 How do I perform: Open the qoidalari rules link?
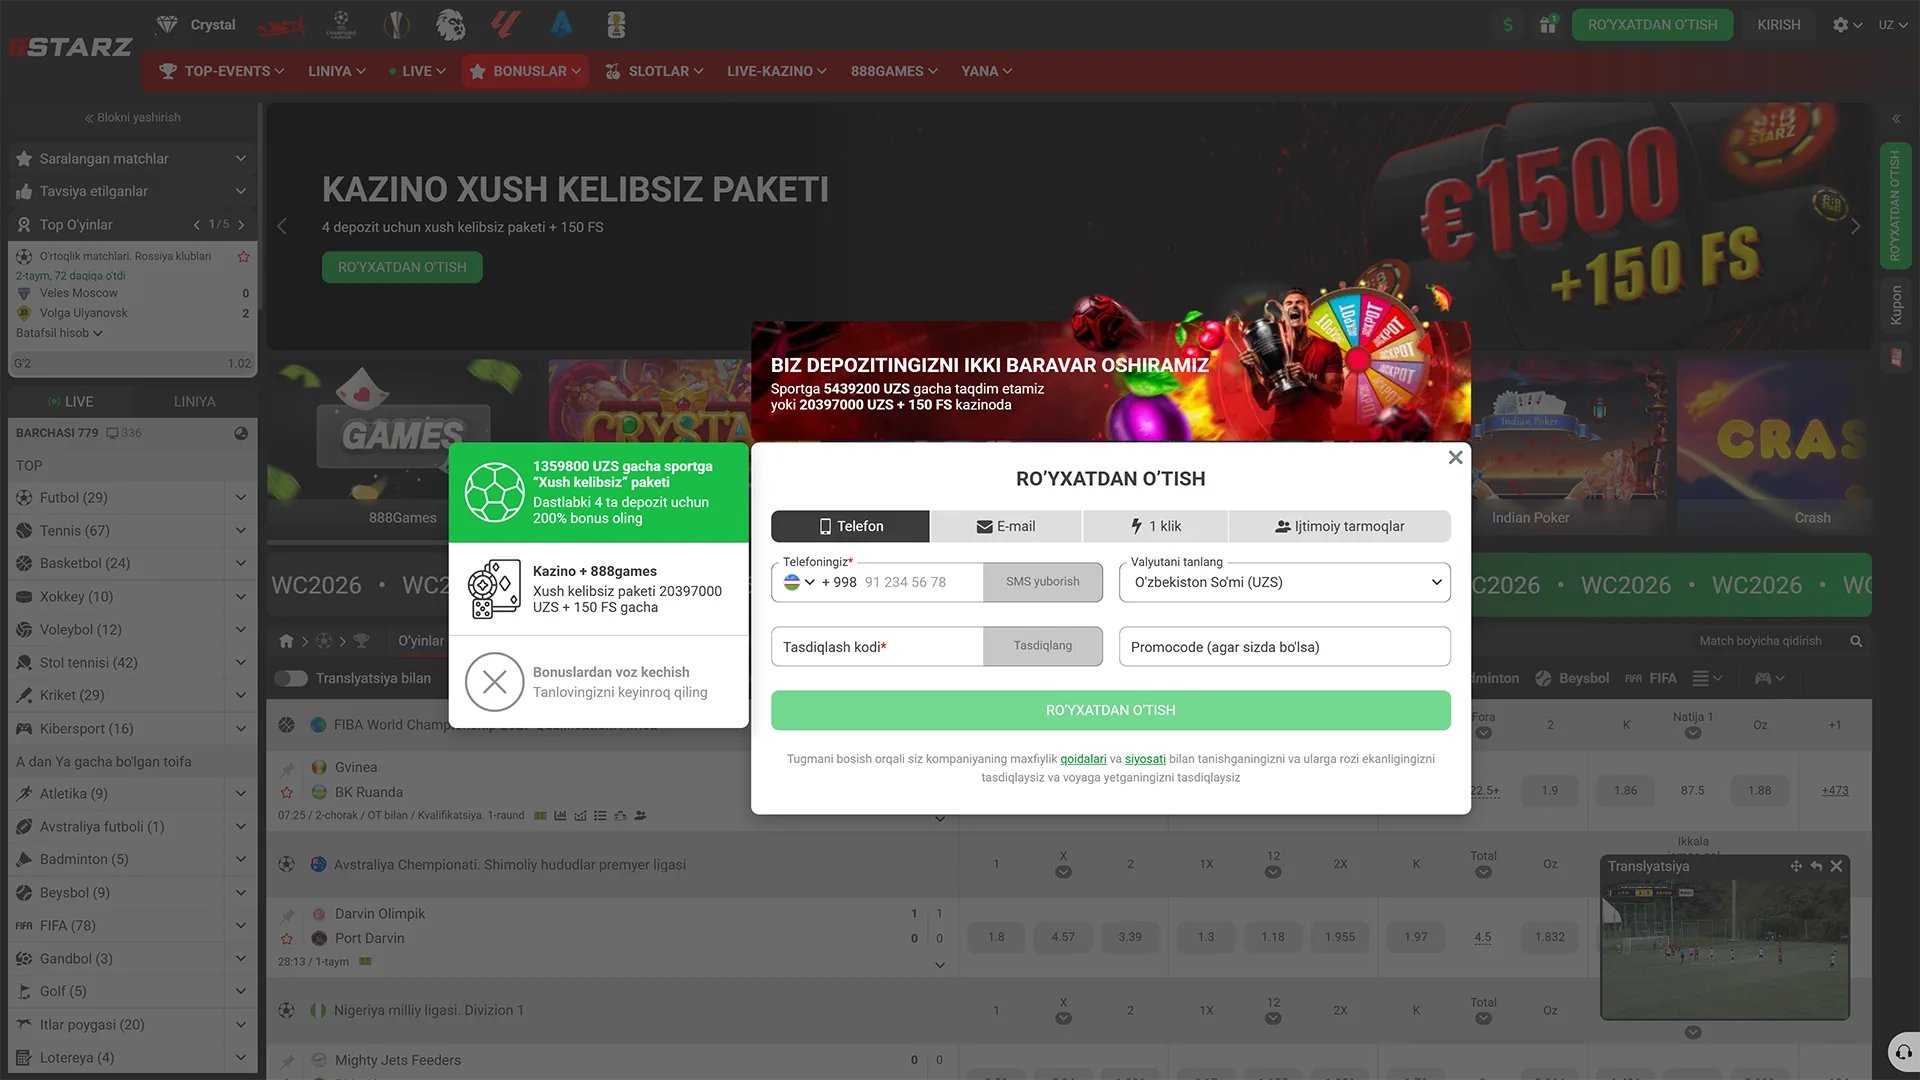(x=1083, y=759)
